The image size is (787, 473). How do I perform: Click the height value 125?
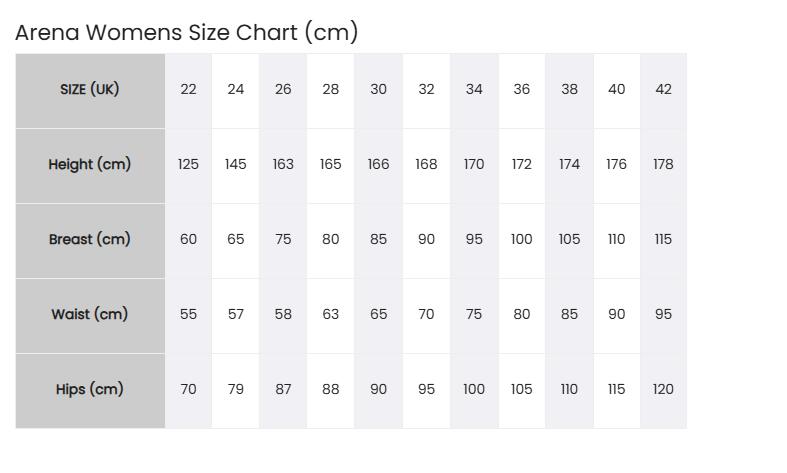188,166
